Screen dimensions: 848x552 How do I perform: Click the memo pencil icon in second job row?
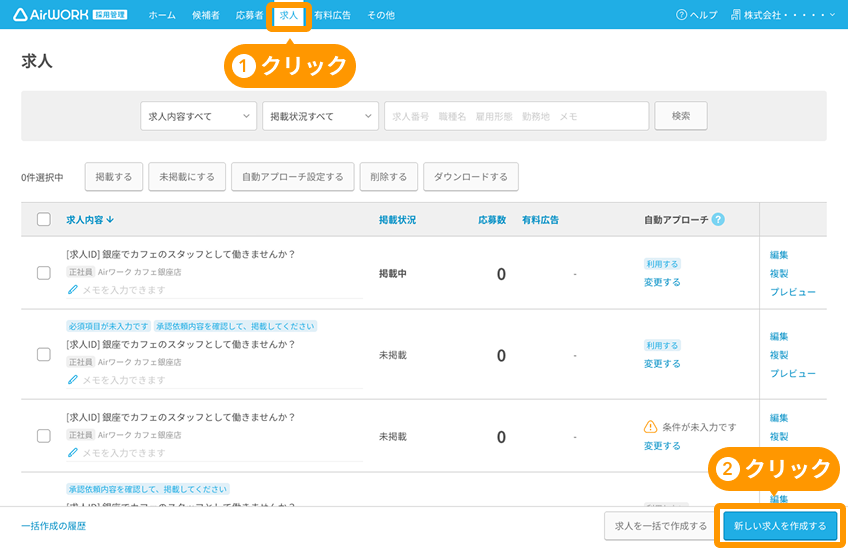pos(72,380)
